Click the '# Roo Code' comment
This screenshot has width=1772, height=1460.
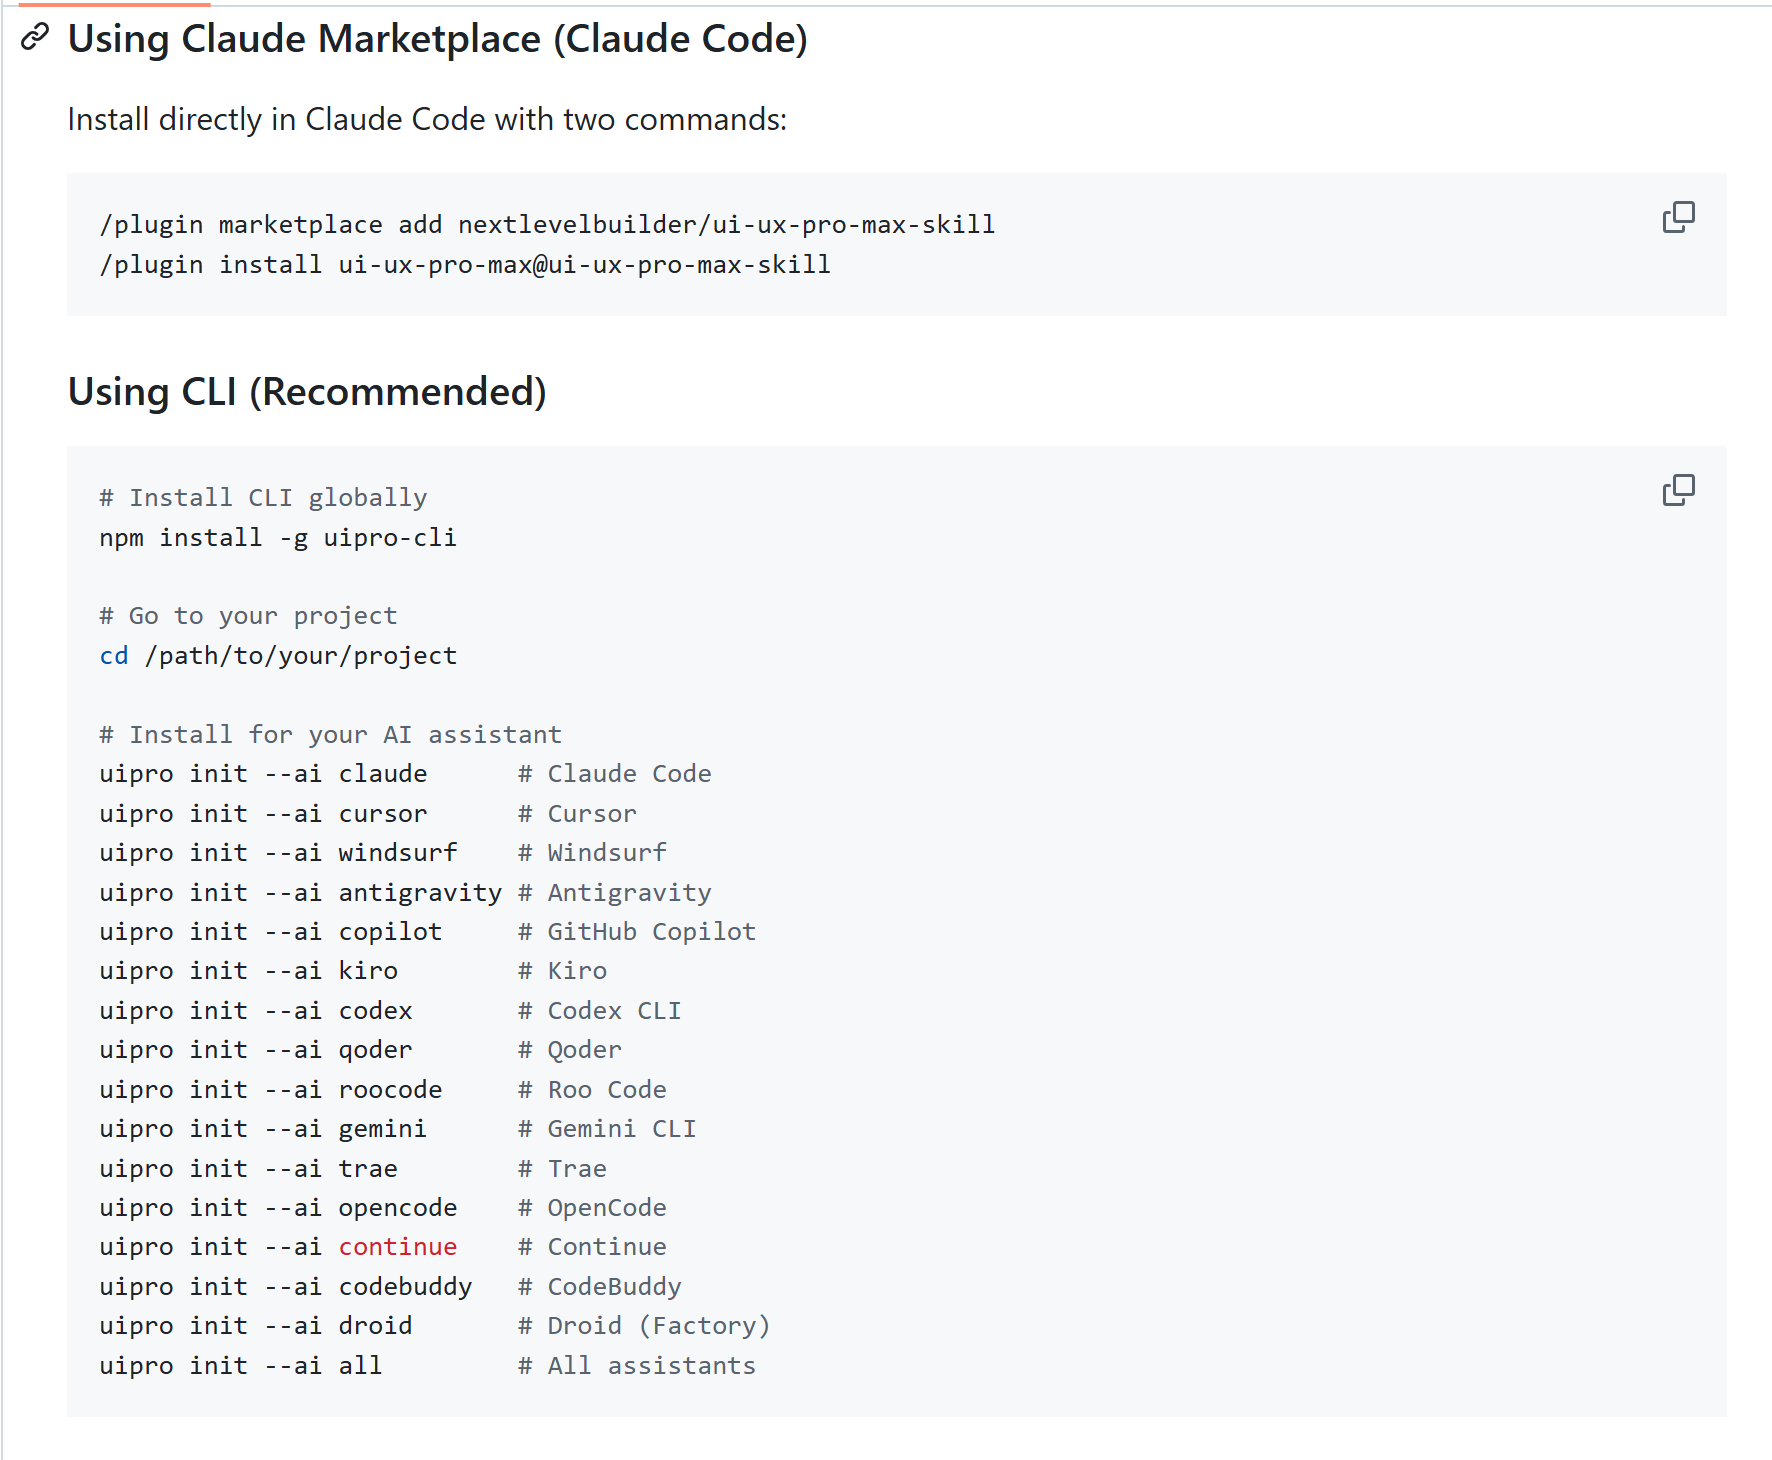(x=592, y=1090)
